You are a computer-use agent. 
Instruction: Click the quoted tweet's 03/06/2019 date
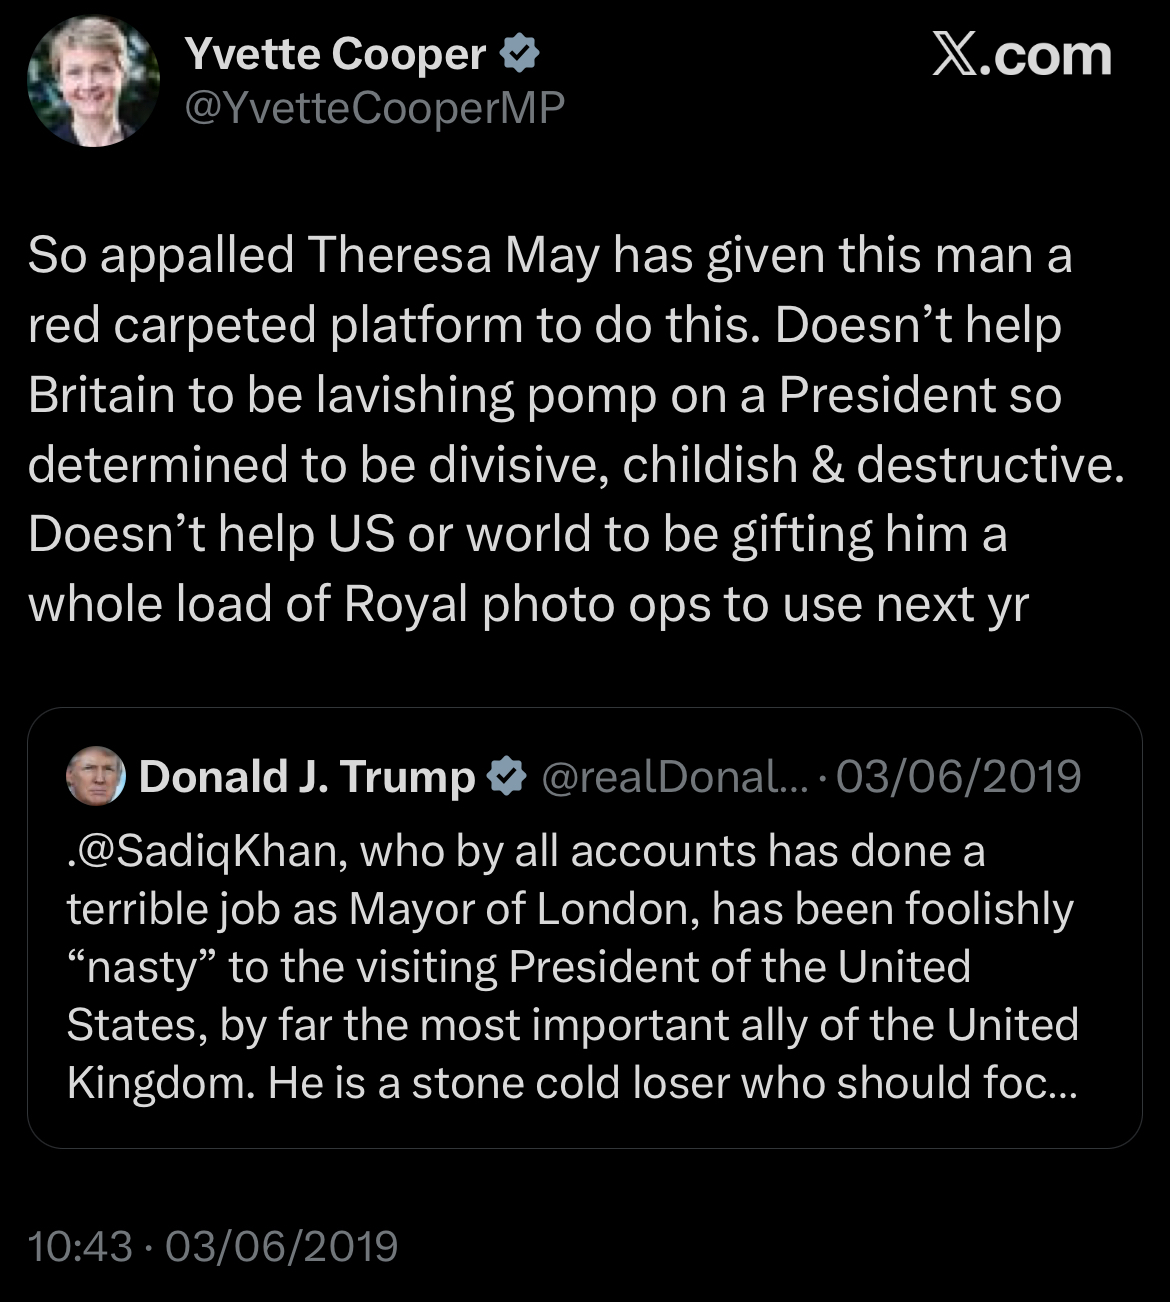click(958, 777)
